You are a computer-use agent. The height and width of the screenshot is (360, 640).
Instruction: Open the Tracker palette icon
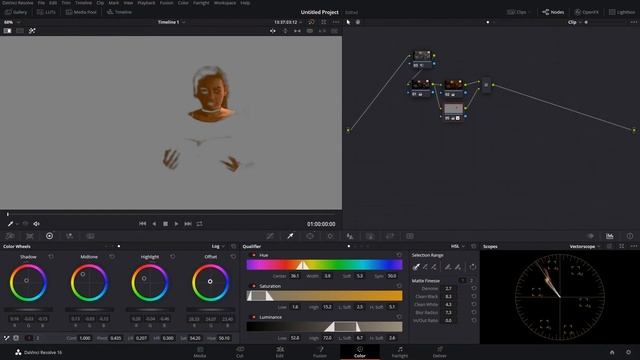[330, 236]
